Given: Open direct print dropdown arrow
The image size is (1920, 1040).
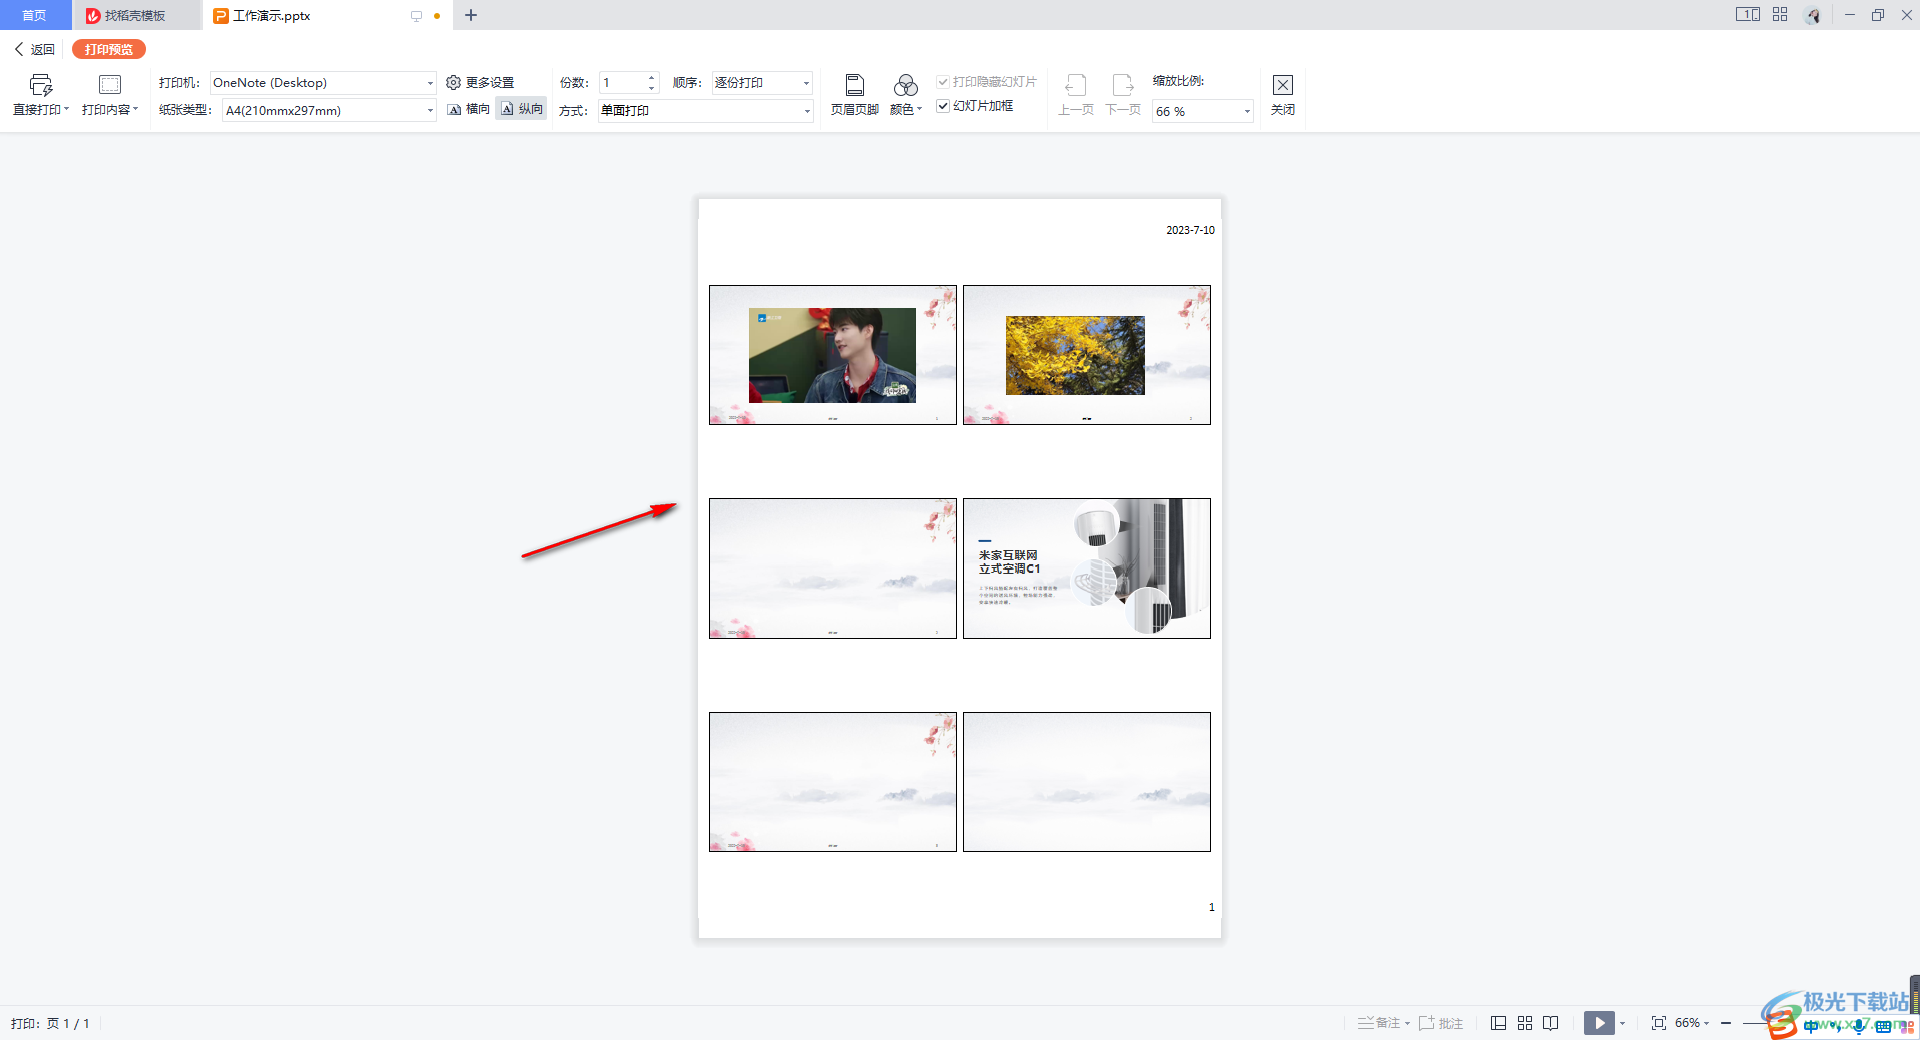Looking at the screenshot, I should (67, 109).
